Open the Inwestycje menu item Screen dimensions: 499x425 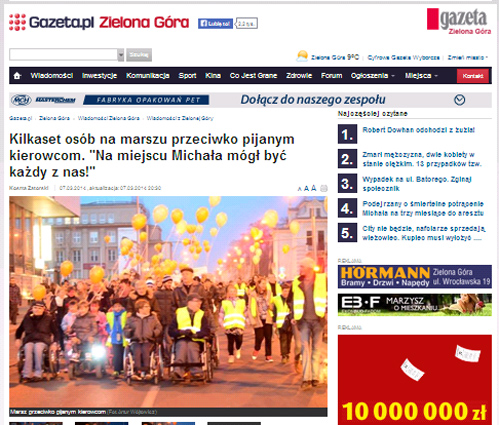tap(99, 76)
